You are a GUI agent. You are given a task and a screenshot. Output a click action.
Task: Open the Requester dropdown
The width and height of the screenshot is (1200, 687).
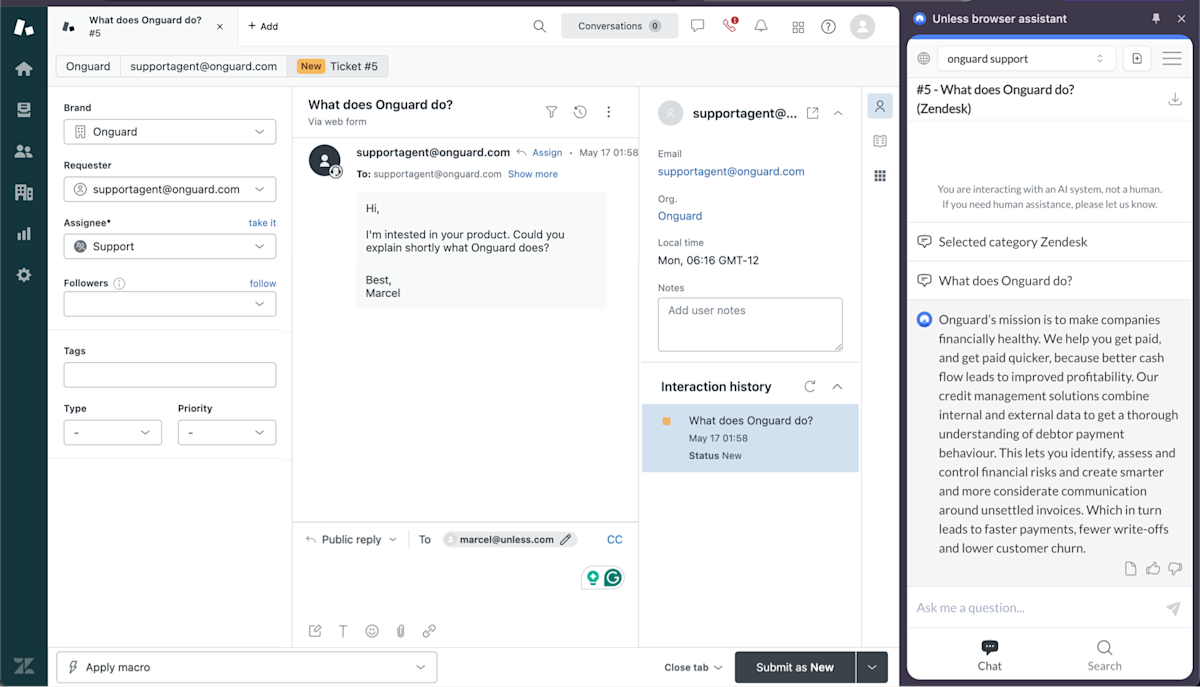point(170,189)
